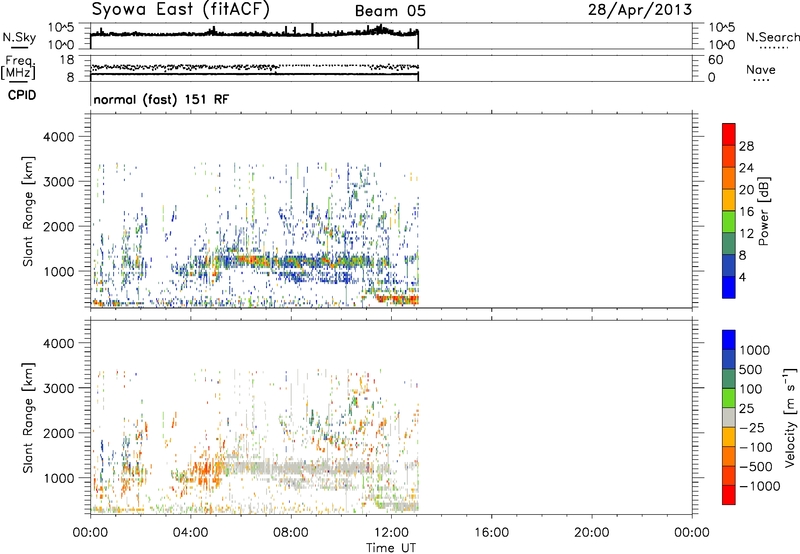Click the noise spike near 08:50 in N.Sky panel

click(312, 29)
